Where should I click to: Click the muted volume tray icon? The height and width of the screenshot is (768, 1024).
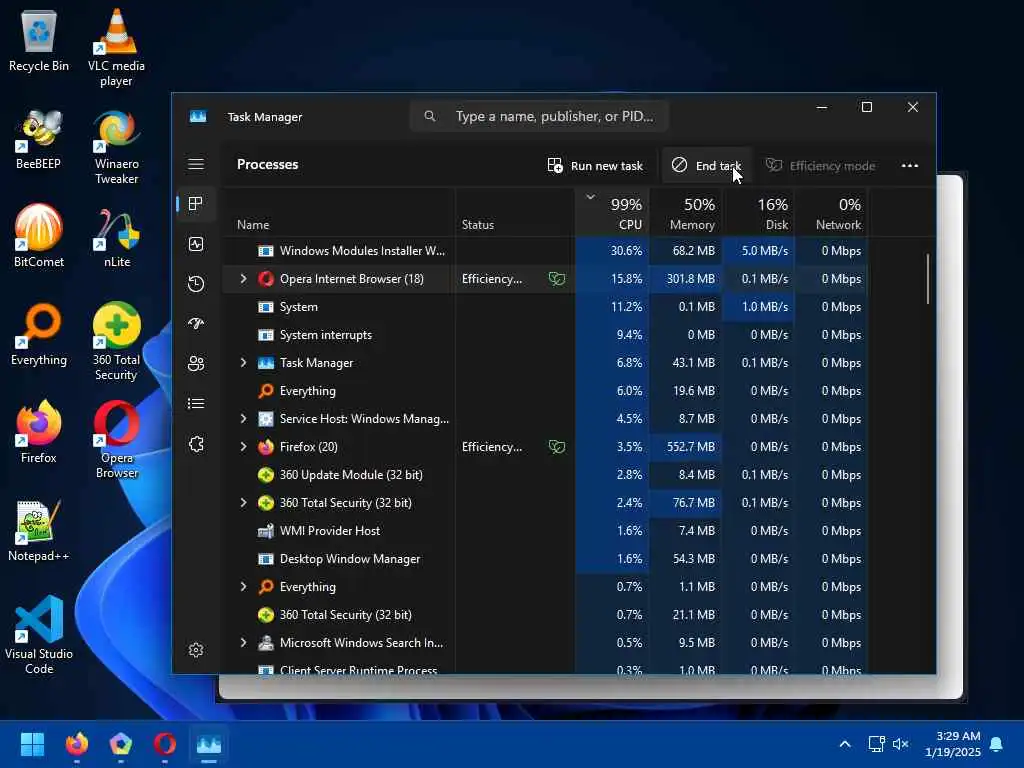901,744
